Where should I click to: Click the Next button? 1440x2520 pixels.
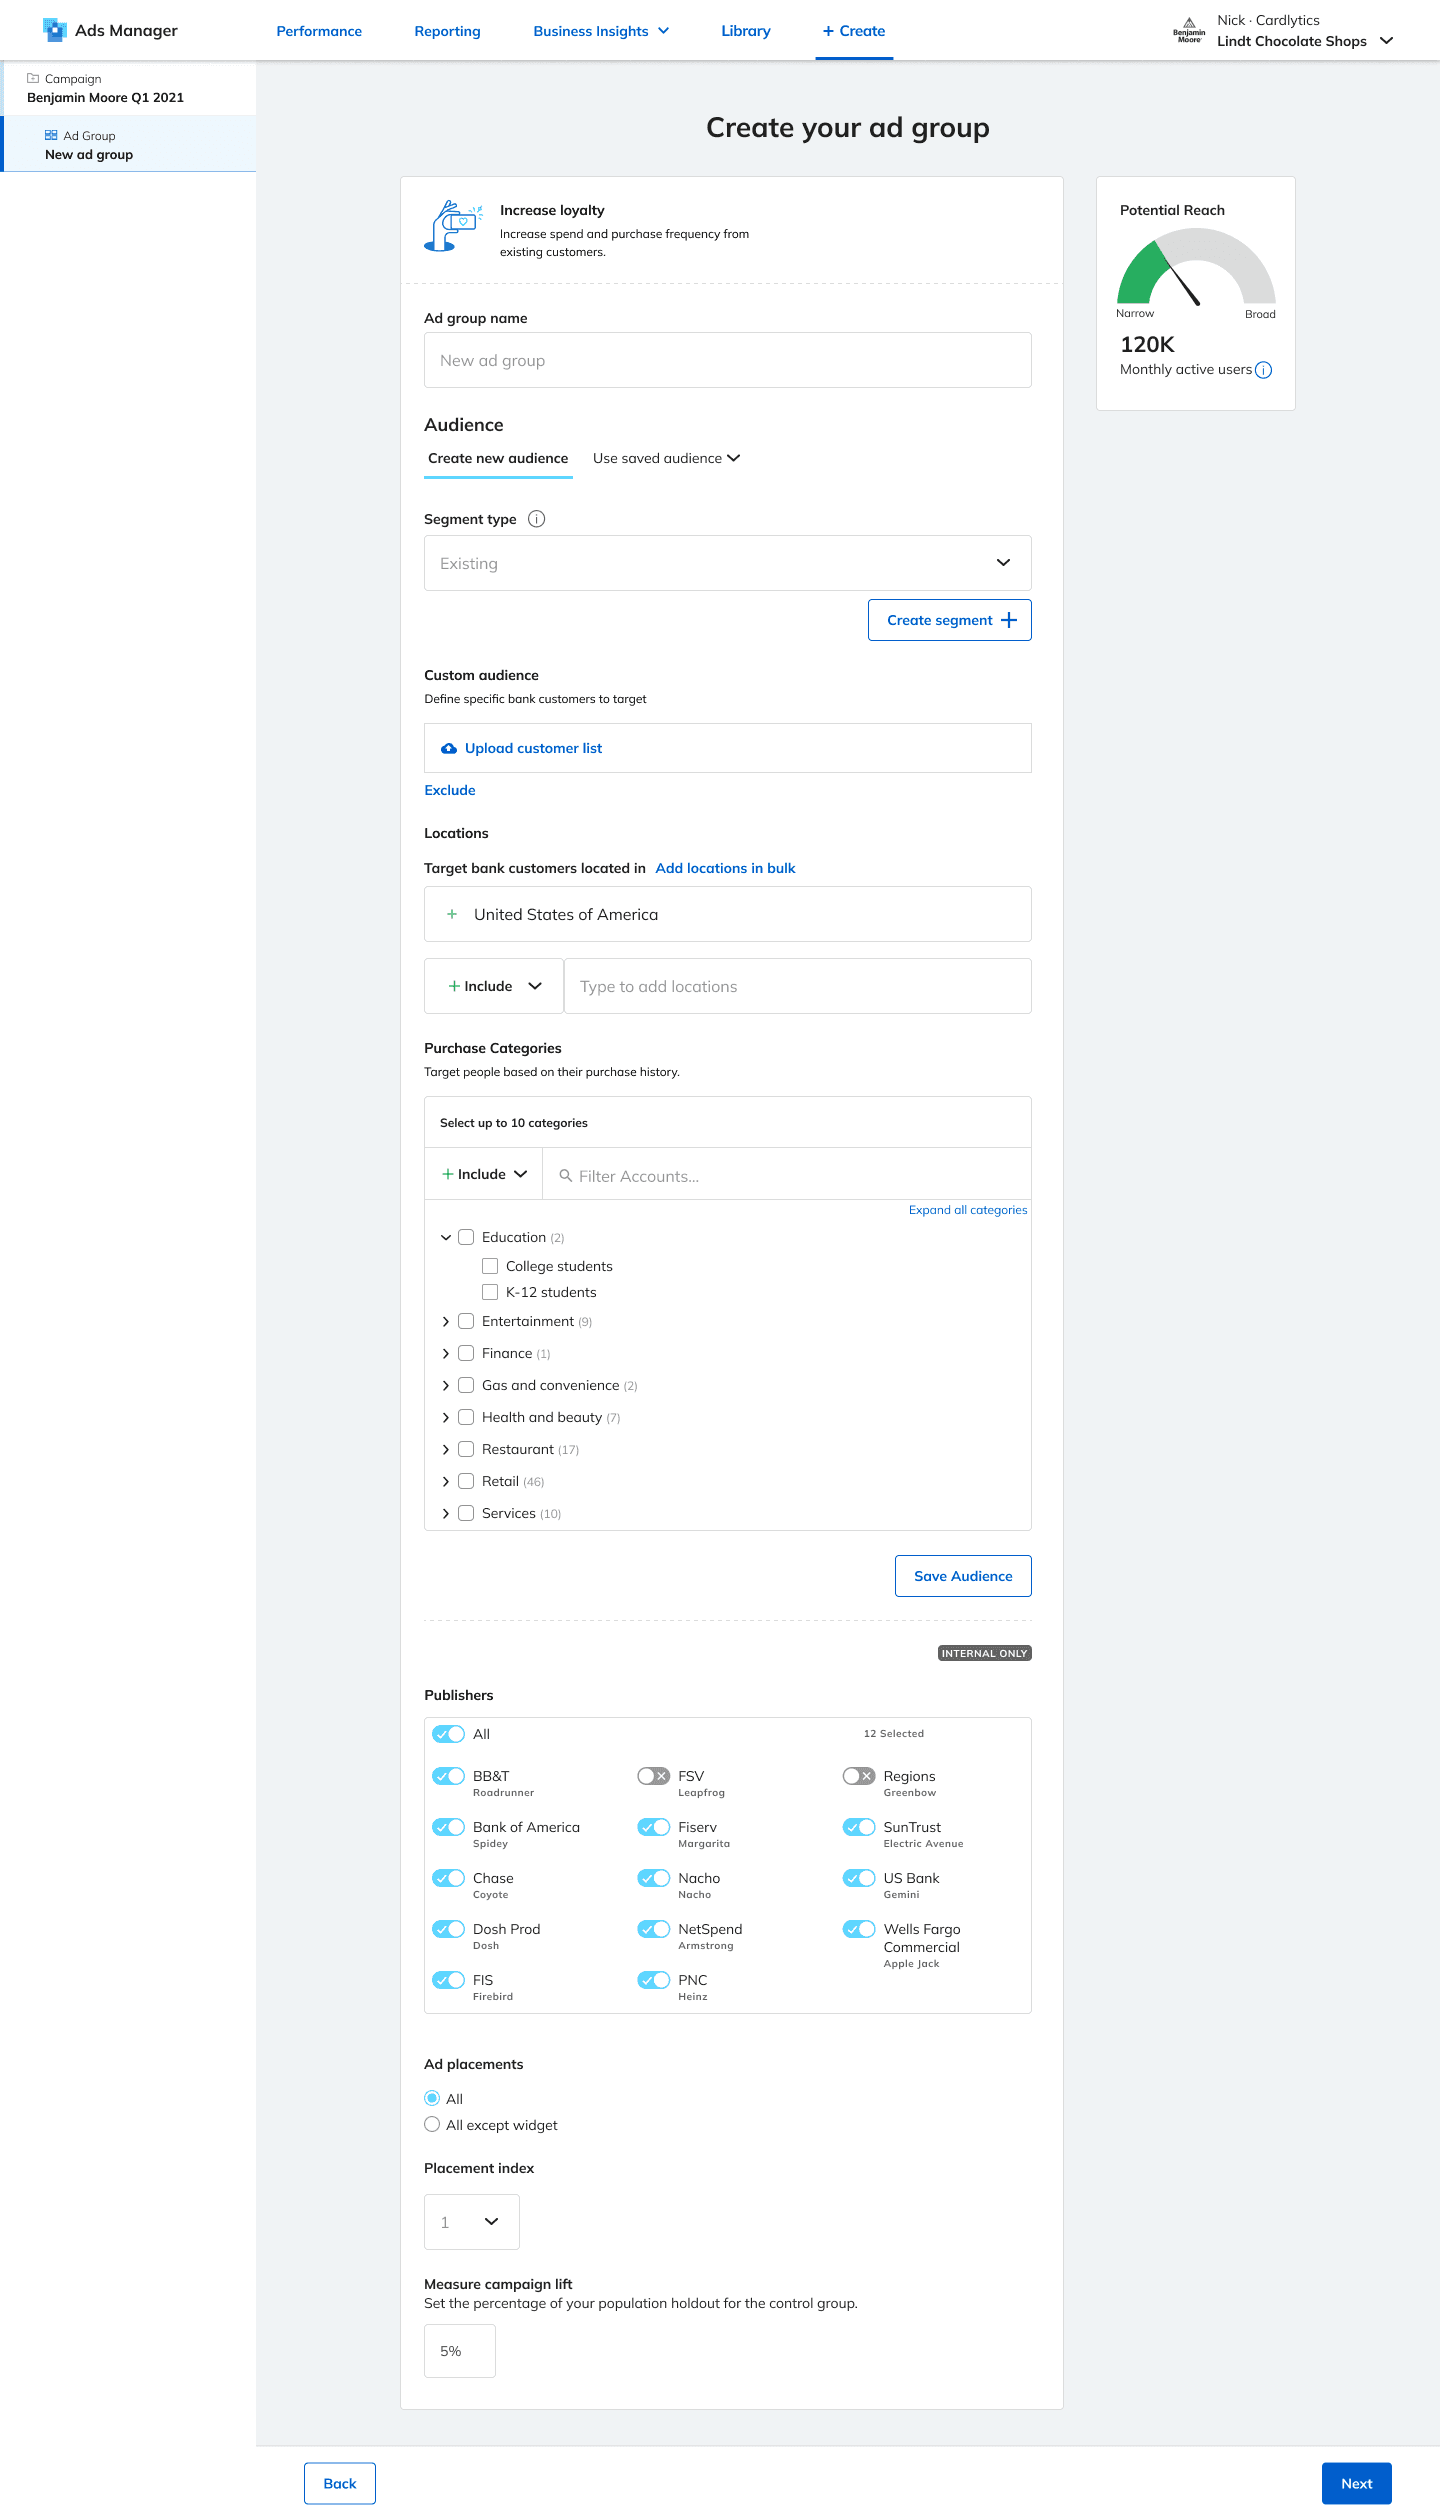tap(1357, 2484)
